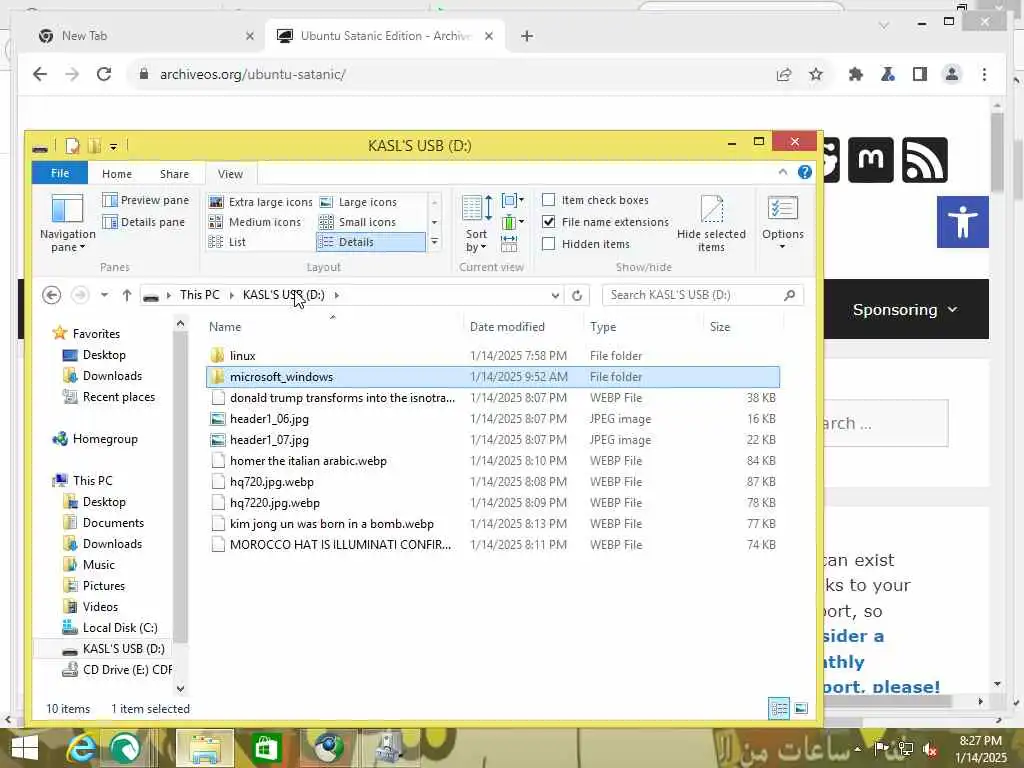The width and height of the screenshot is (1024, 768).
Task: Click the Explorer Back arrow
Action: (52, 295)
